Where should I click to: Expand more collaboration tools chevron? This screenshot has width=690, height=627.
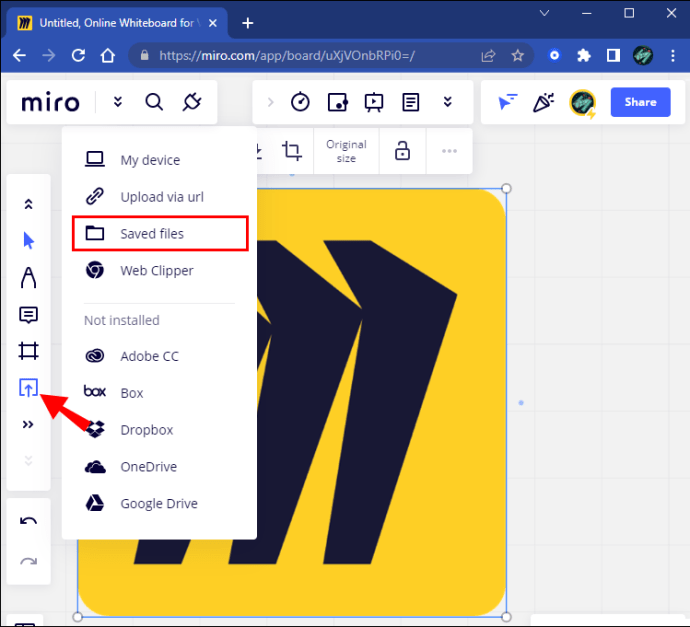448,103
